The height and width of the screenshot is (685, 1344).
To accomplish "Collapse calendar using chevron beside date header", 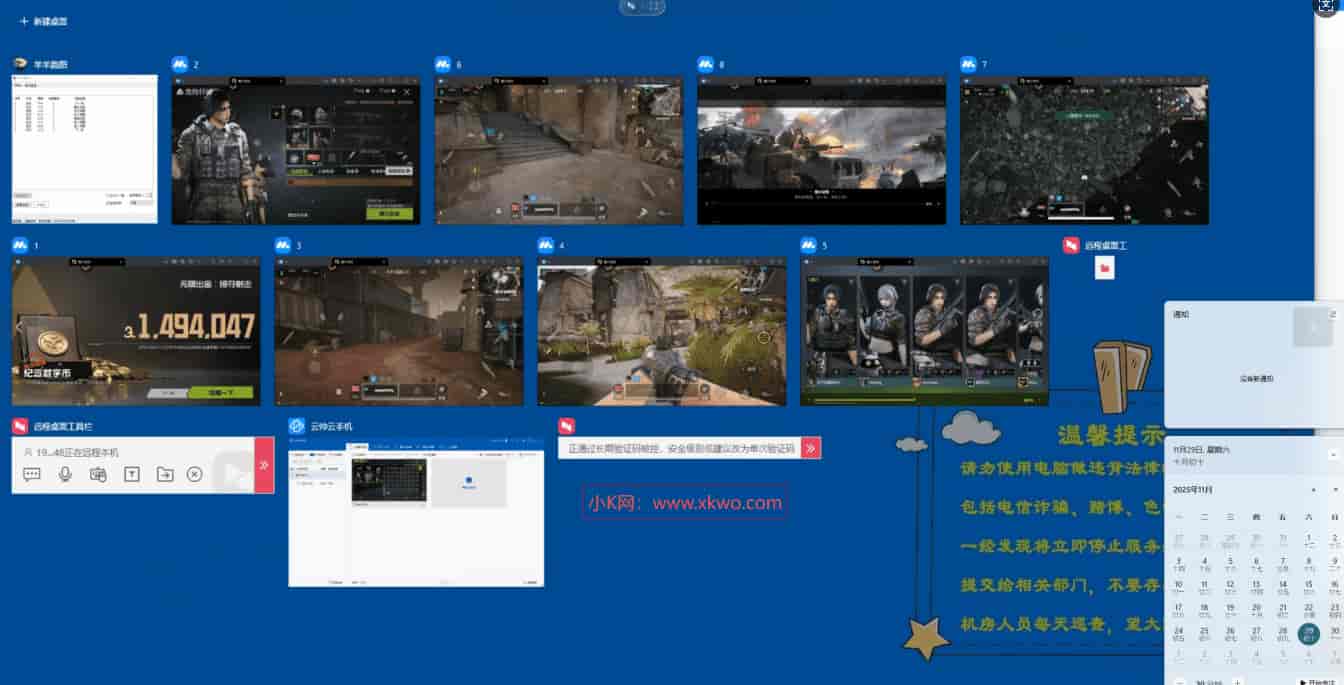I will click(1335, 455).
